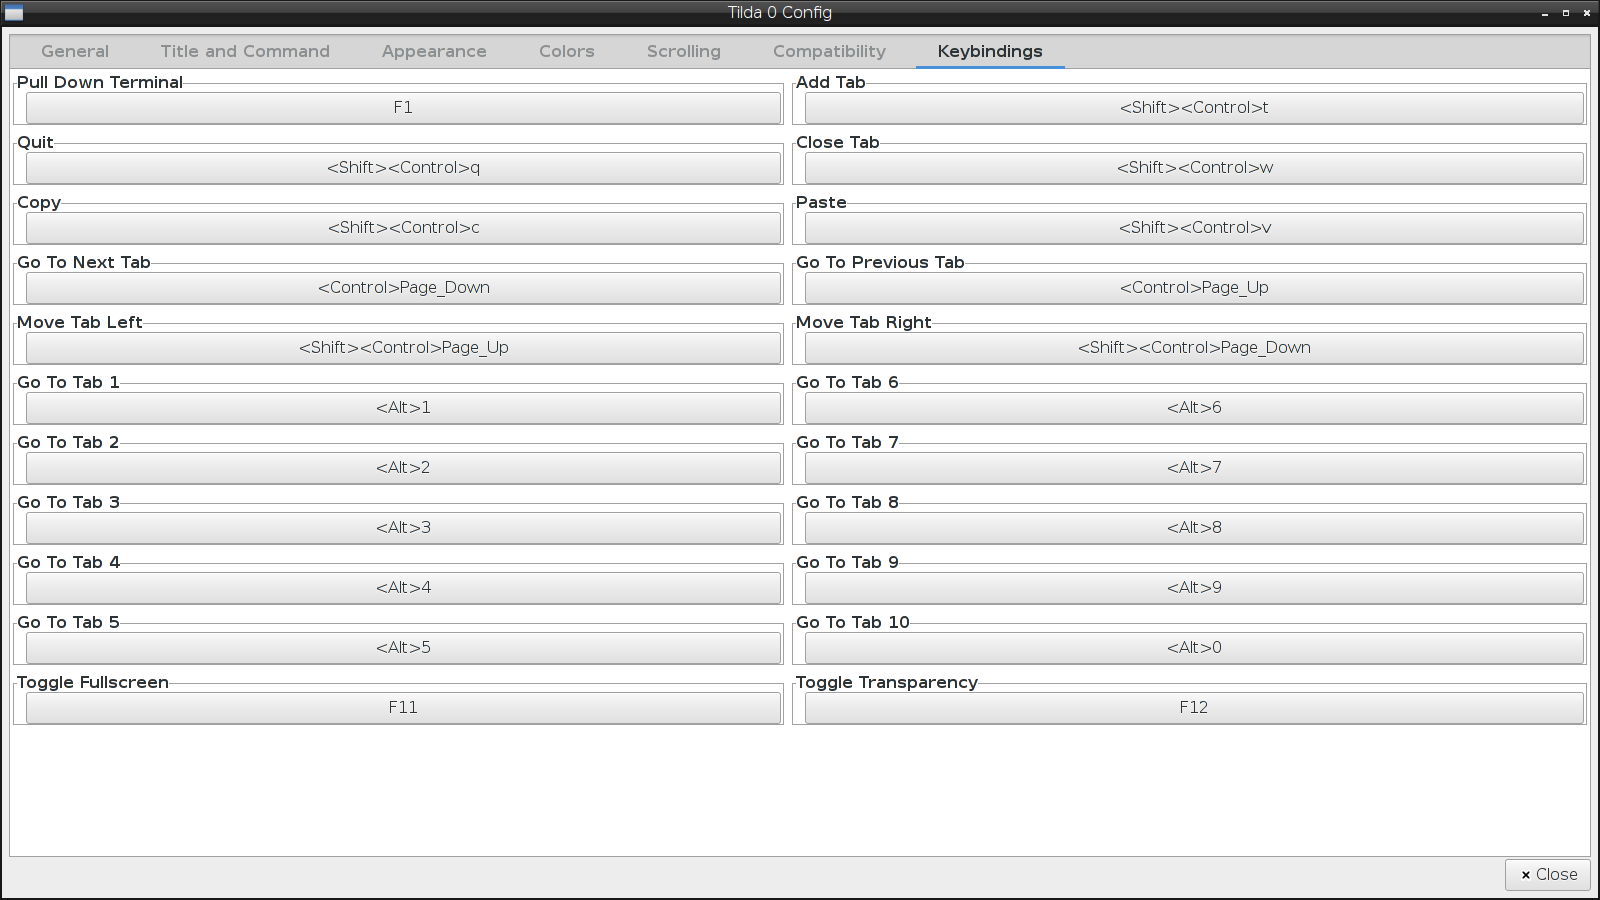Switch to the Colors tab
Image resolution: width=1600 pixels, height=900 pixels.
coord(567,51)
